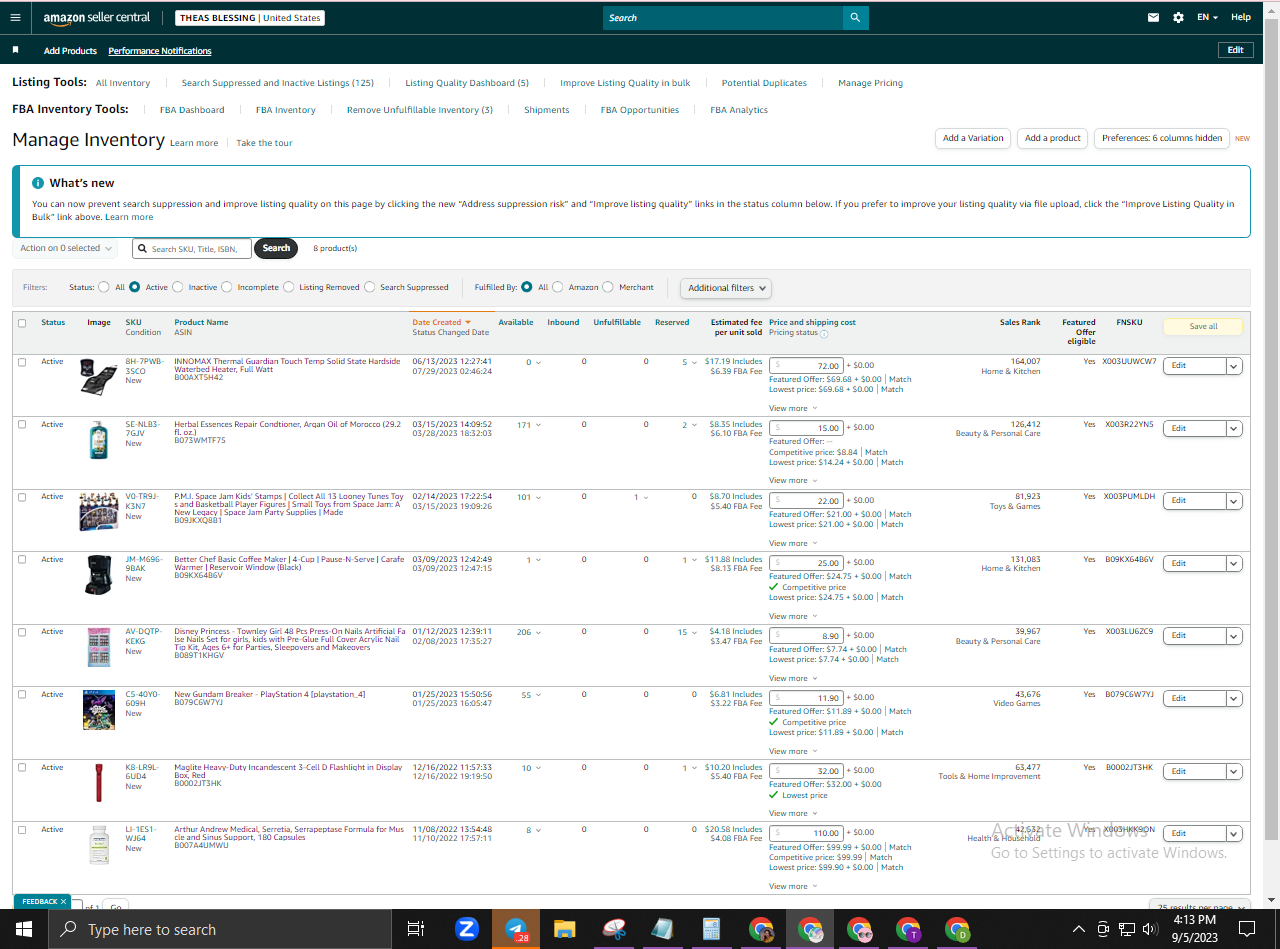Open Telegram from the taskbar
The image size is (1280, 949).
tap(515, 929)
